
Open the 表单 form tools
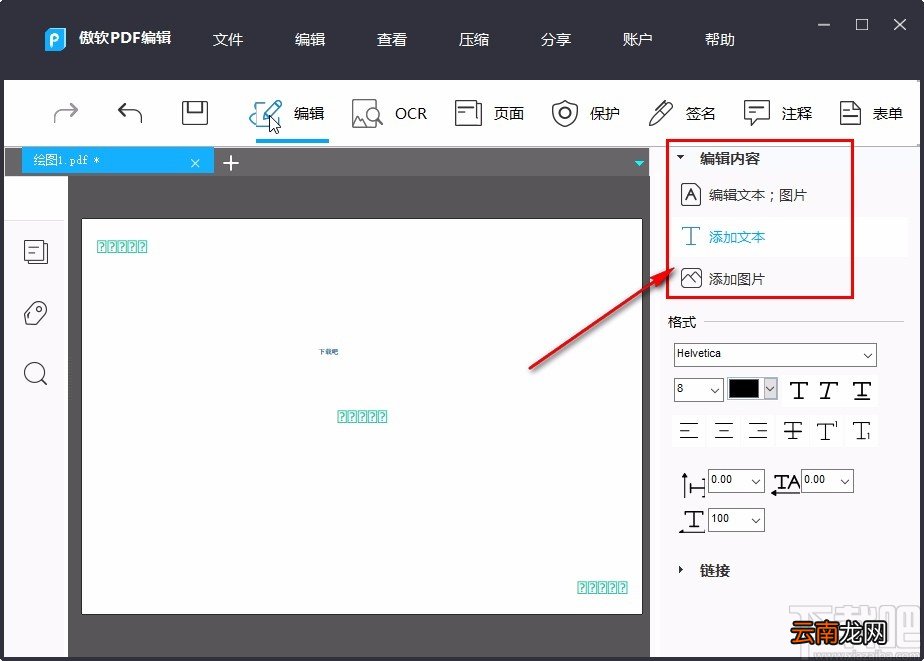pos(870,113)
